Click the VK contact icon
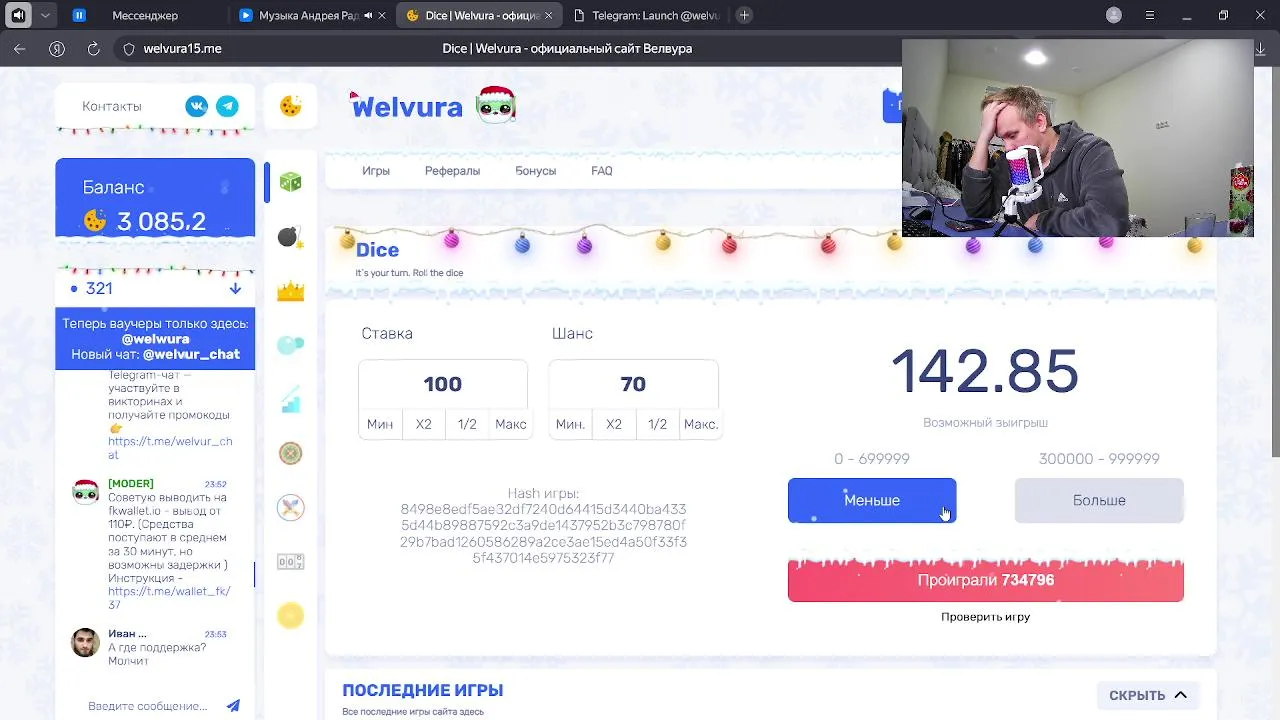The width and height of the screenshot is (1280, 720). [197, 106]
